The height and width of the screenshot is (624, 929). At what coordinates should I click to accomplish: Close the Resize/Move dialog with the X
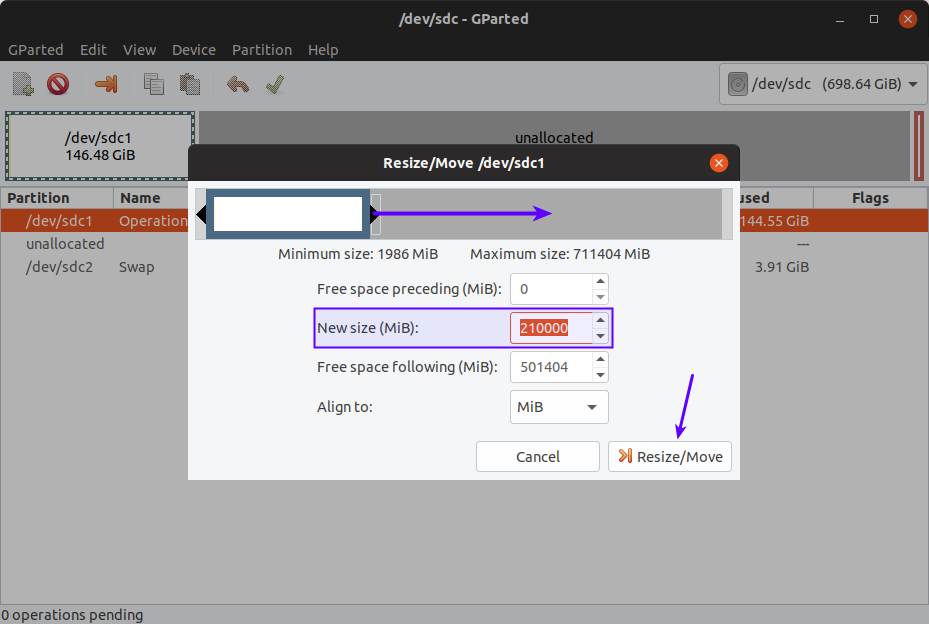coord(718,163)
